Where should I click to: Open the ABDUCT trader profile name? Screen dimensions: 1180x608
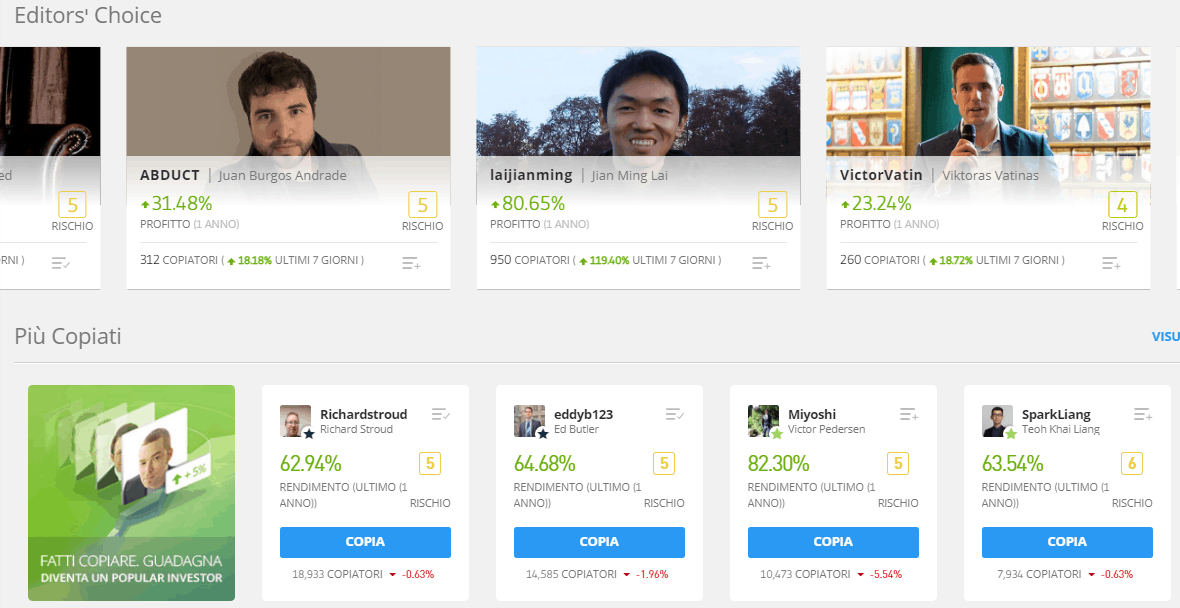click(170, 175)
